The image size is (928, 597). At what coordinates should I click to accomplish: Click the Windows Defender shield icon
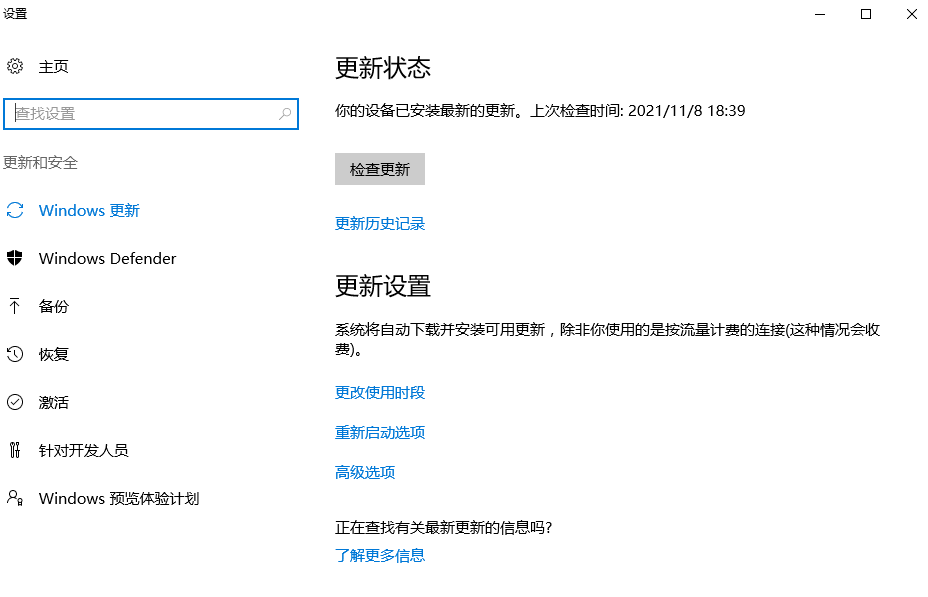15,258
